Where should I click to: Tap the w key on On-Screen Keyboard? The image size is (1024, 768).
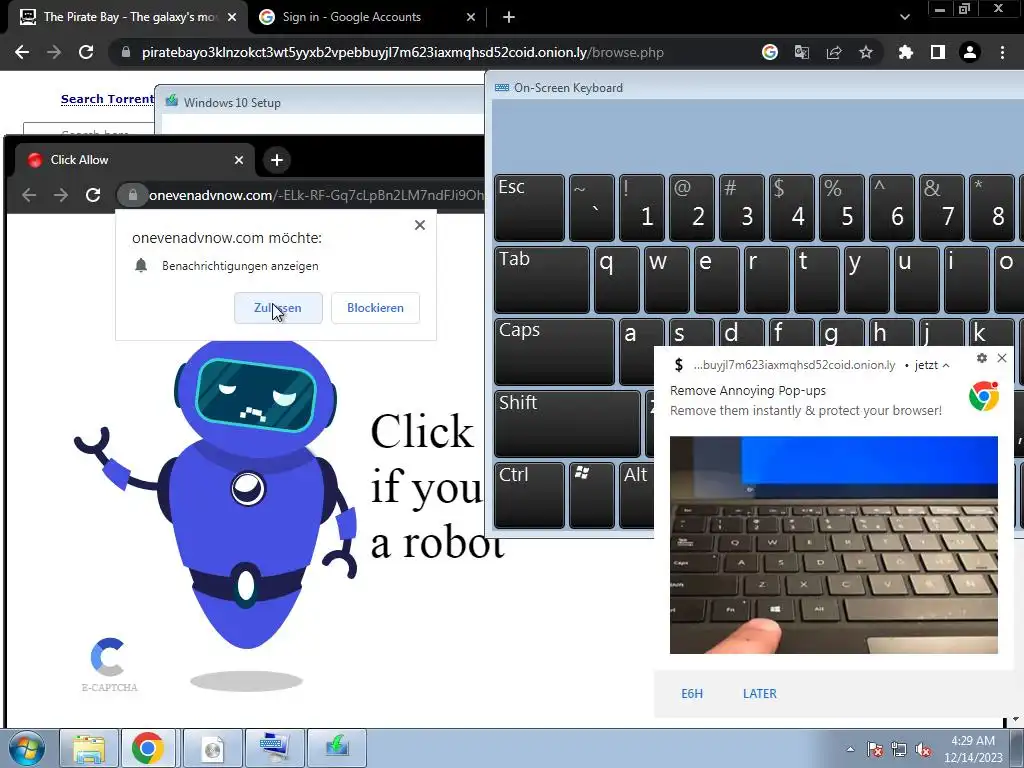[x=666, y=280]
